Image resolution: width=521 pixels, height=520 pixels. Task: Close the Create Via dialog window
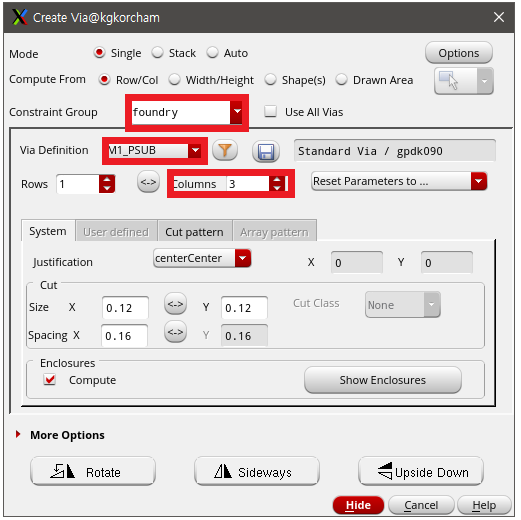[x=499, y=17]
